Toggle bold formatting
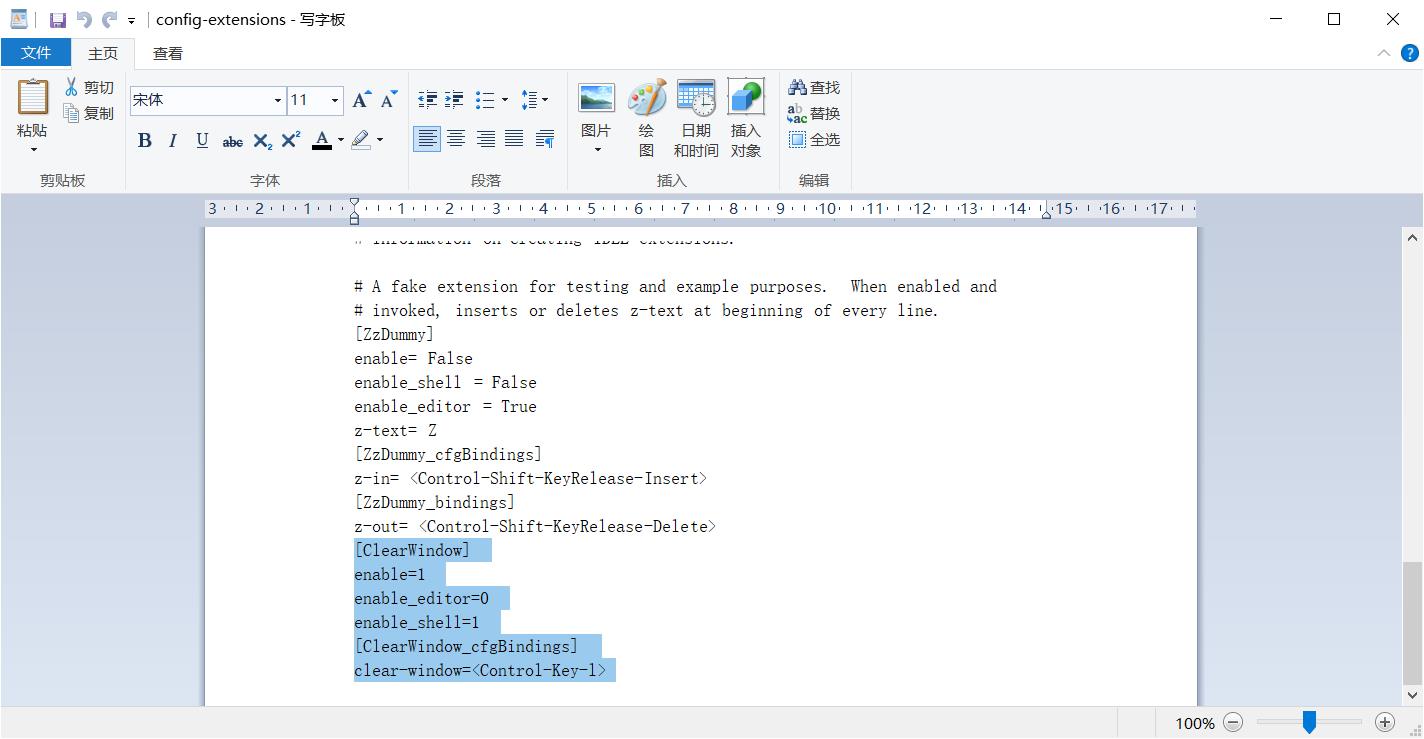The image size is (1424, 739). click(x=145, y=140)
